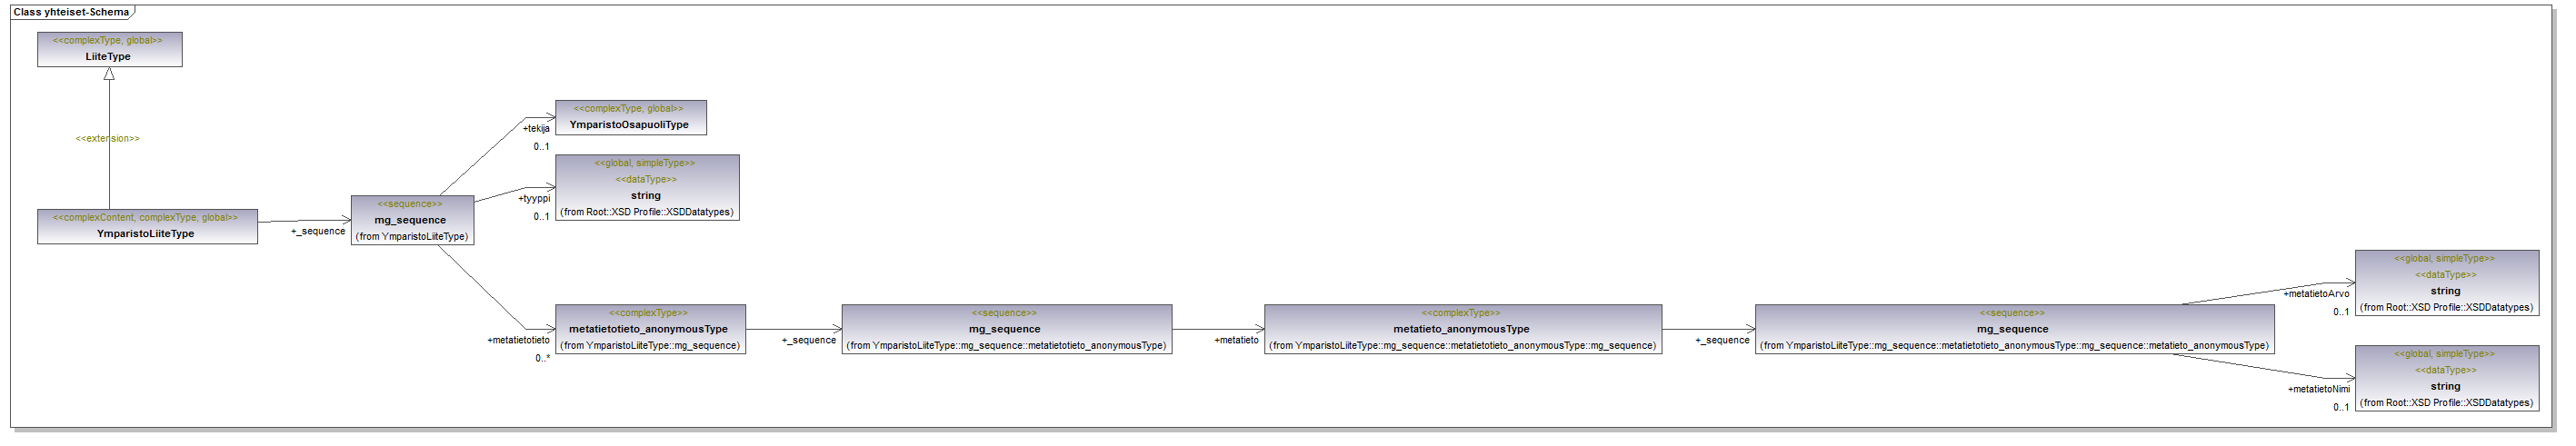Click the +tyyppi association label
The height and width of the screenshot is (446, 2576).
(534, 199)
